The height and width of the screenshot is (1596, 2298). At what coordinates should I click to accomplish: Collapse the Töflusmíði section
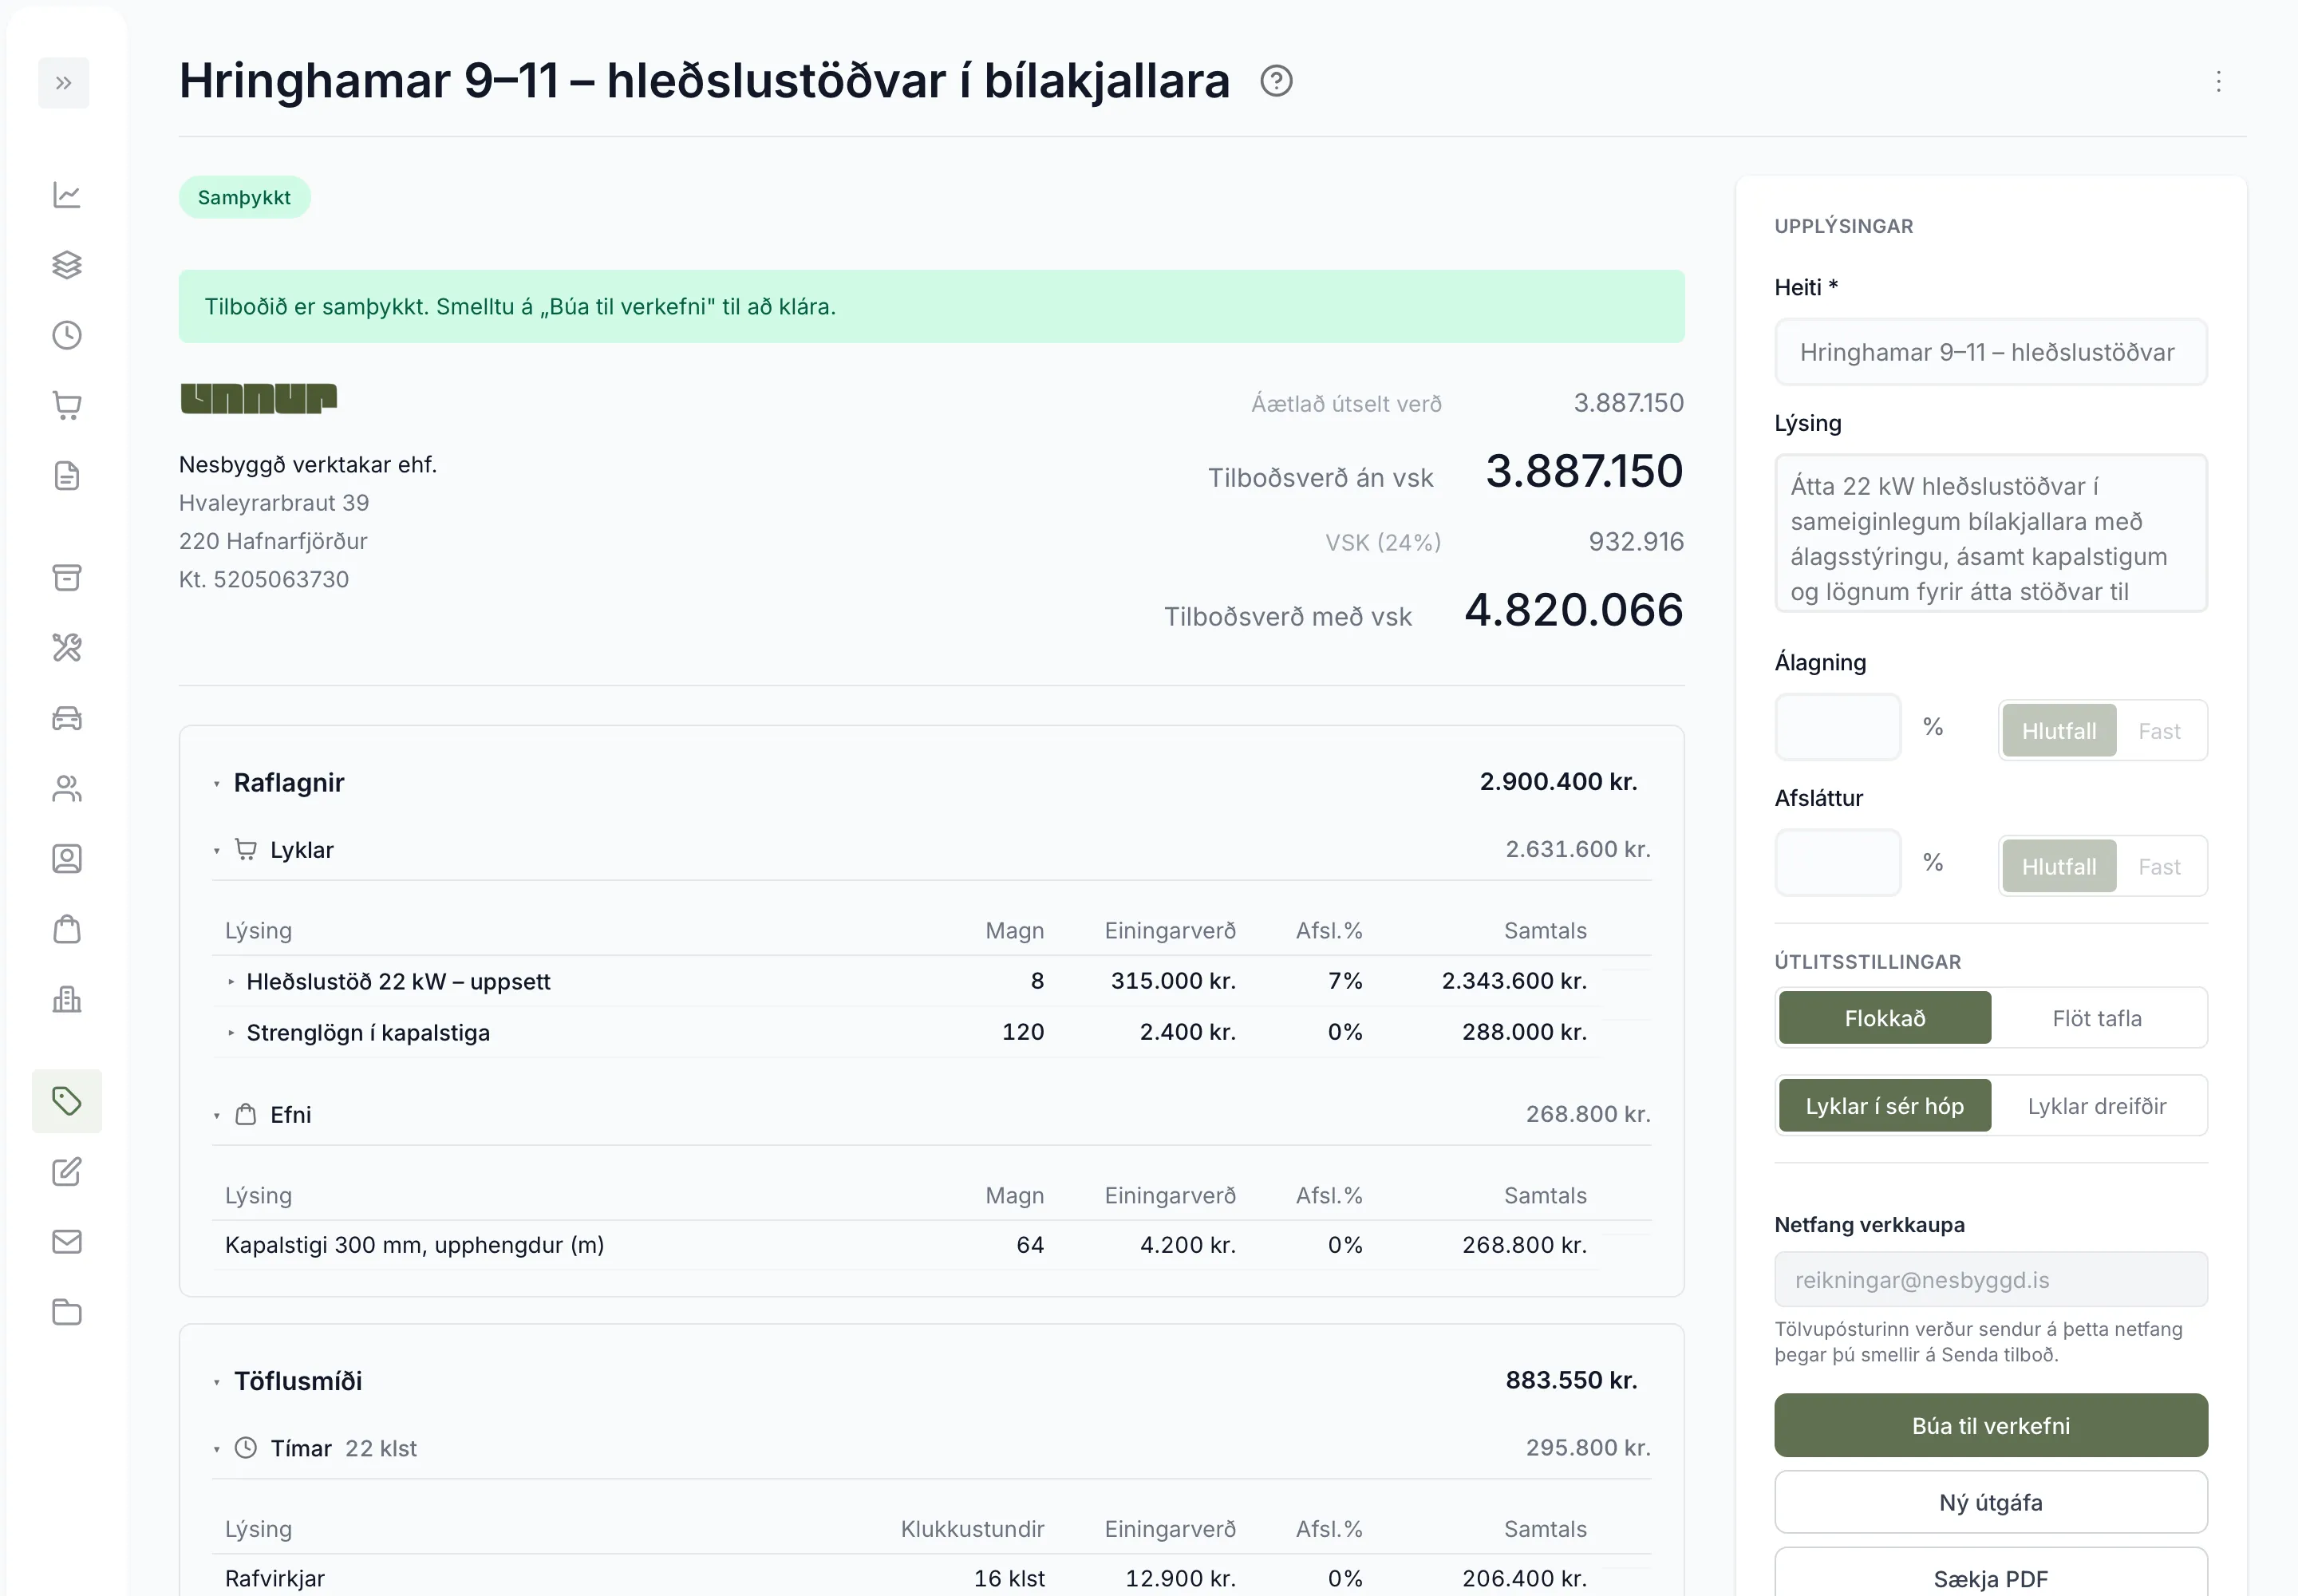(x=216, y=1383)
